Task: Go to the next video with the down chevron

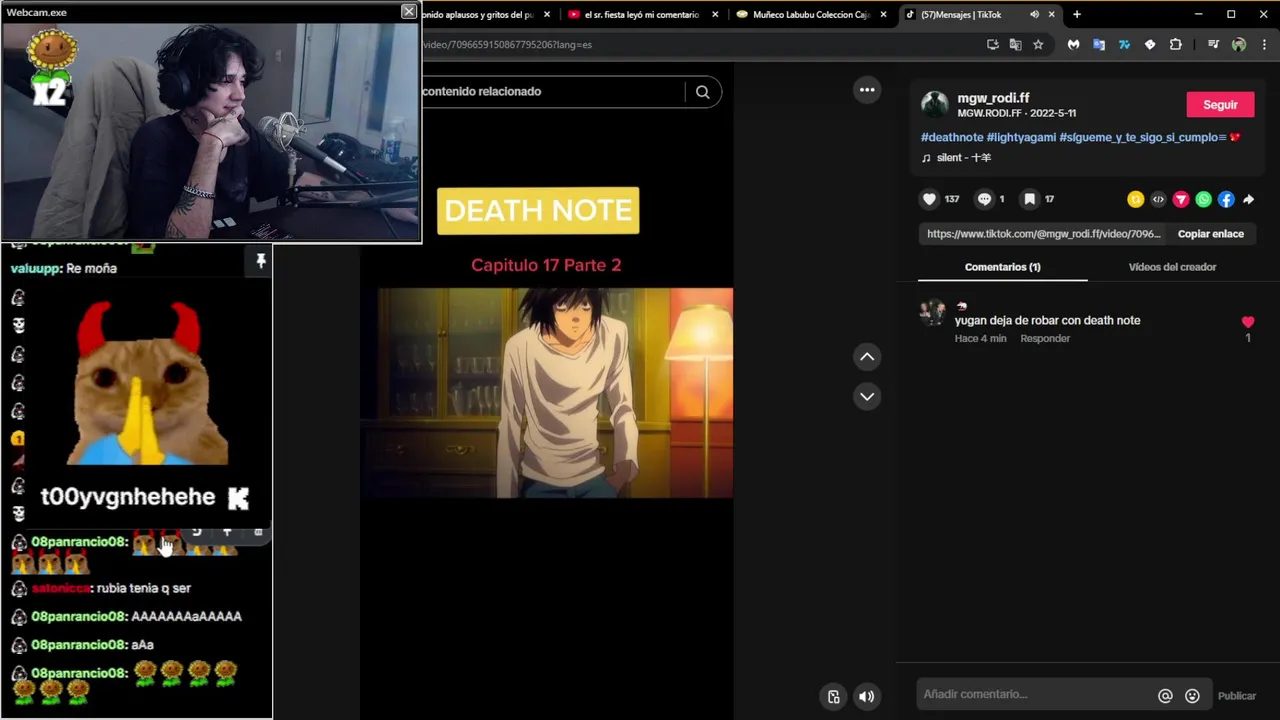Action: click(867, 396)
